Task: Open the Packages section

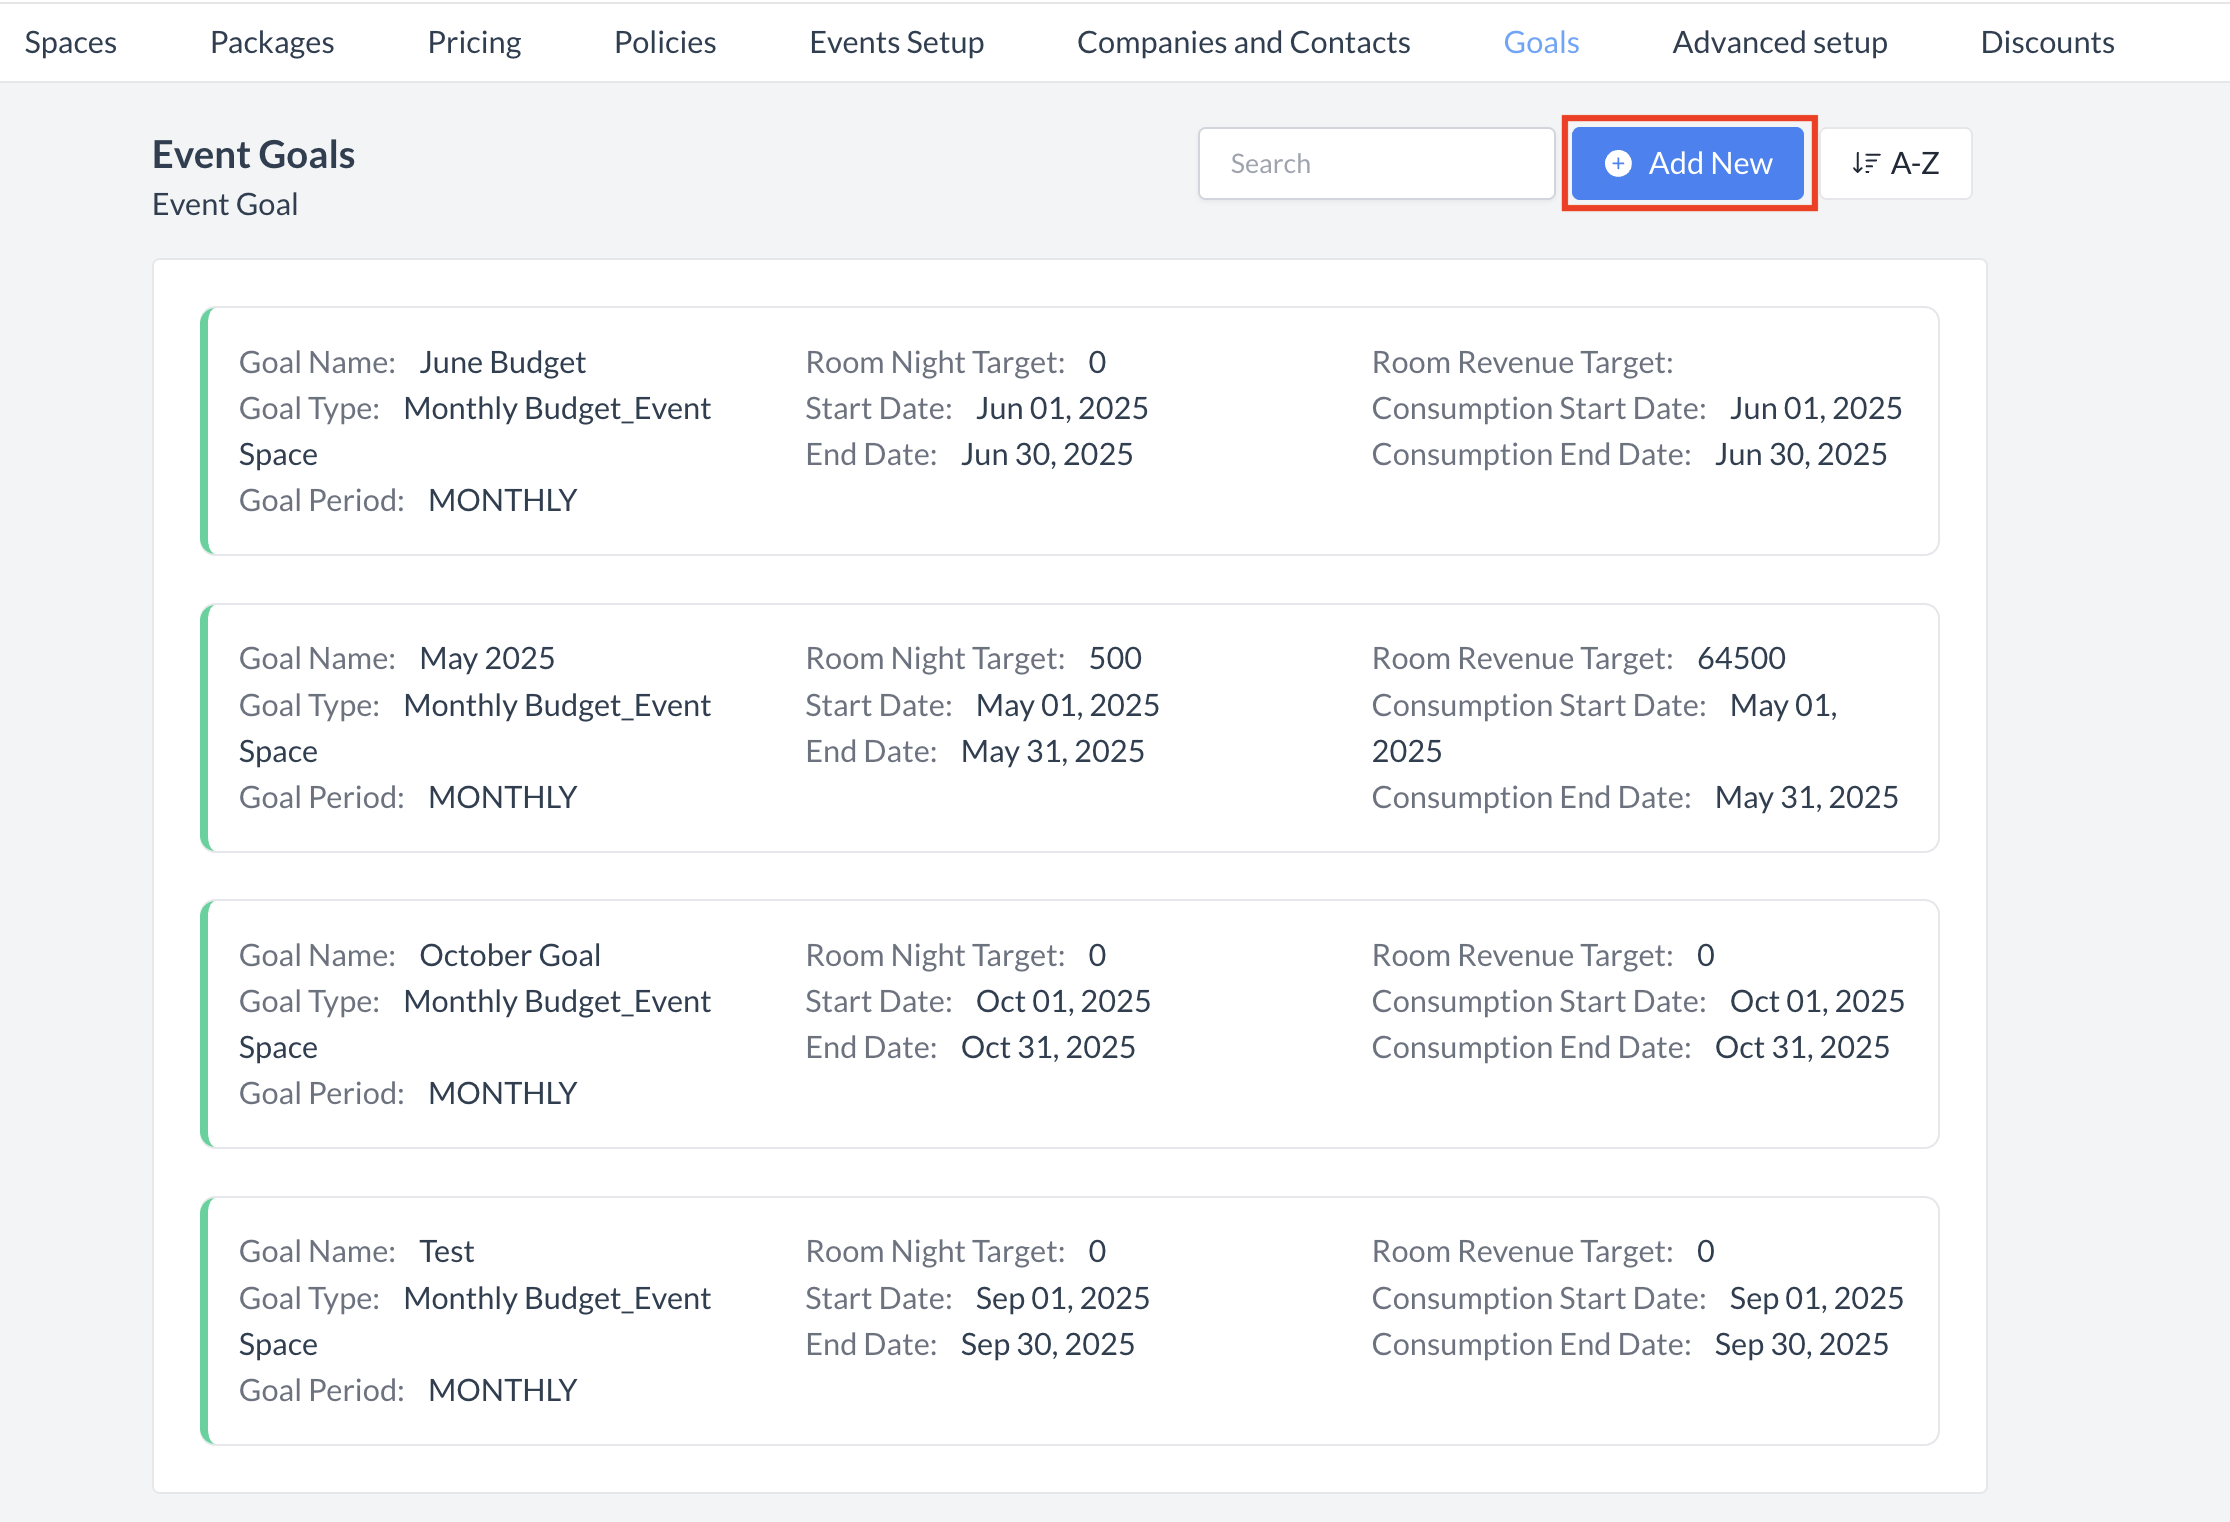Action: [x=271, y=42]
